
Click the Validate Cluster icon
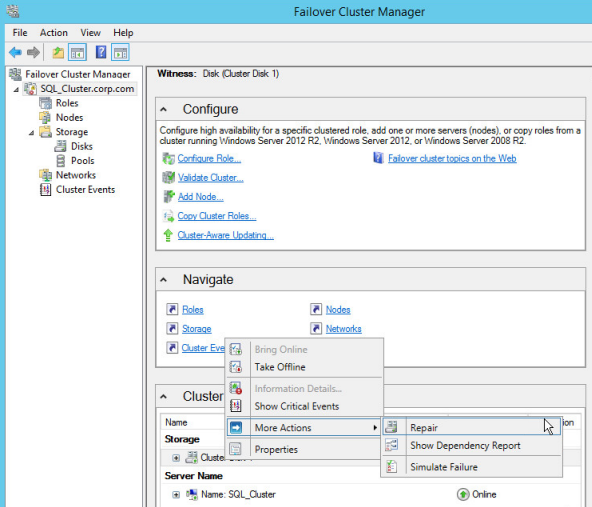tap(168, 177)
